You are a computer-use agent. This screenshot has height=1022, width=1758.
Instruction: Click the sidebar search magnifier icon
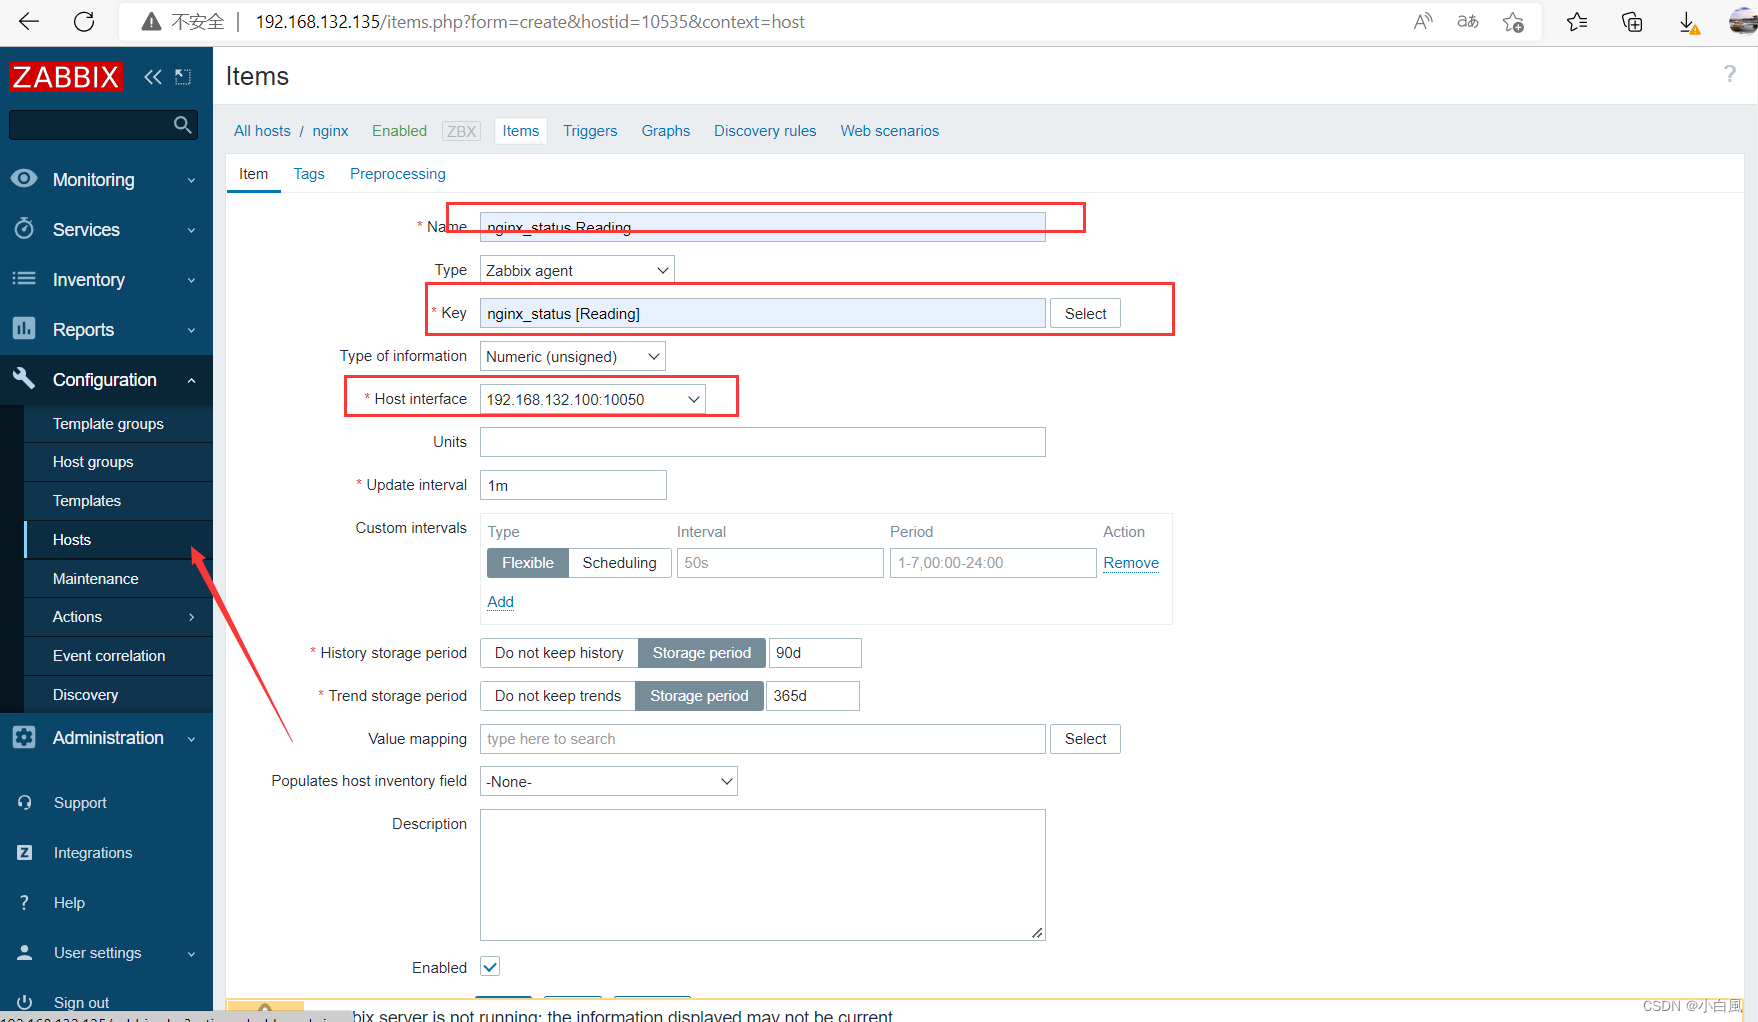pyautogui.click(x=182, y=124)
